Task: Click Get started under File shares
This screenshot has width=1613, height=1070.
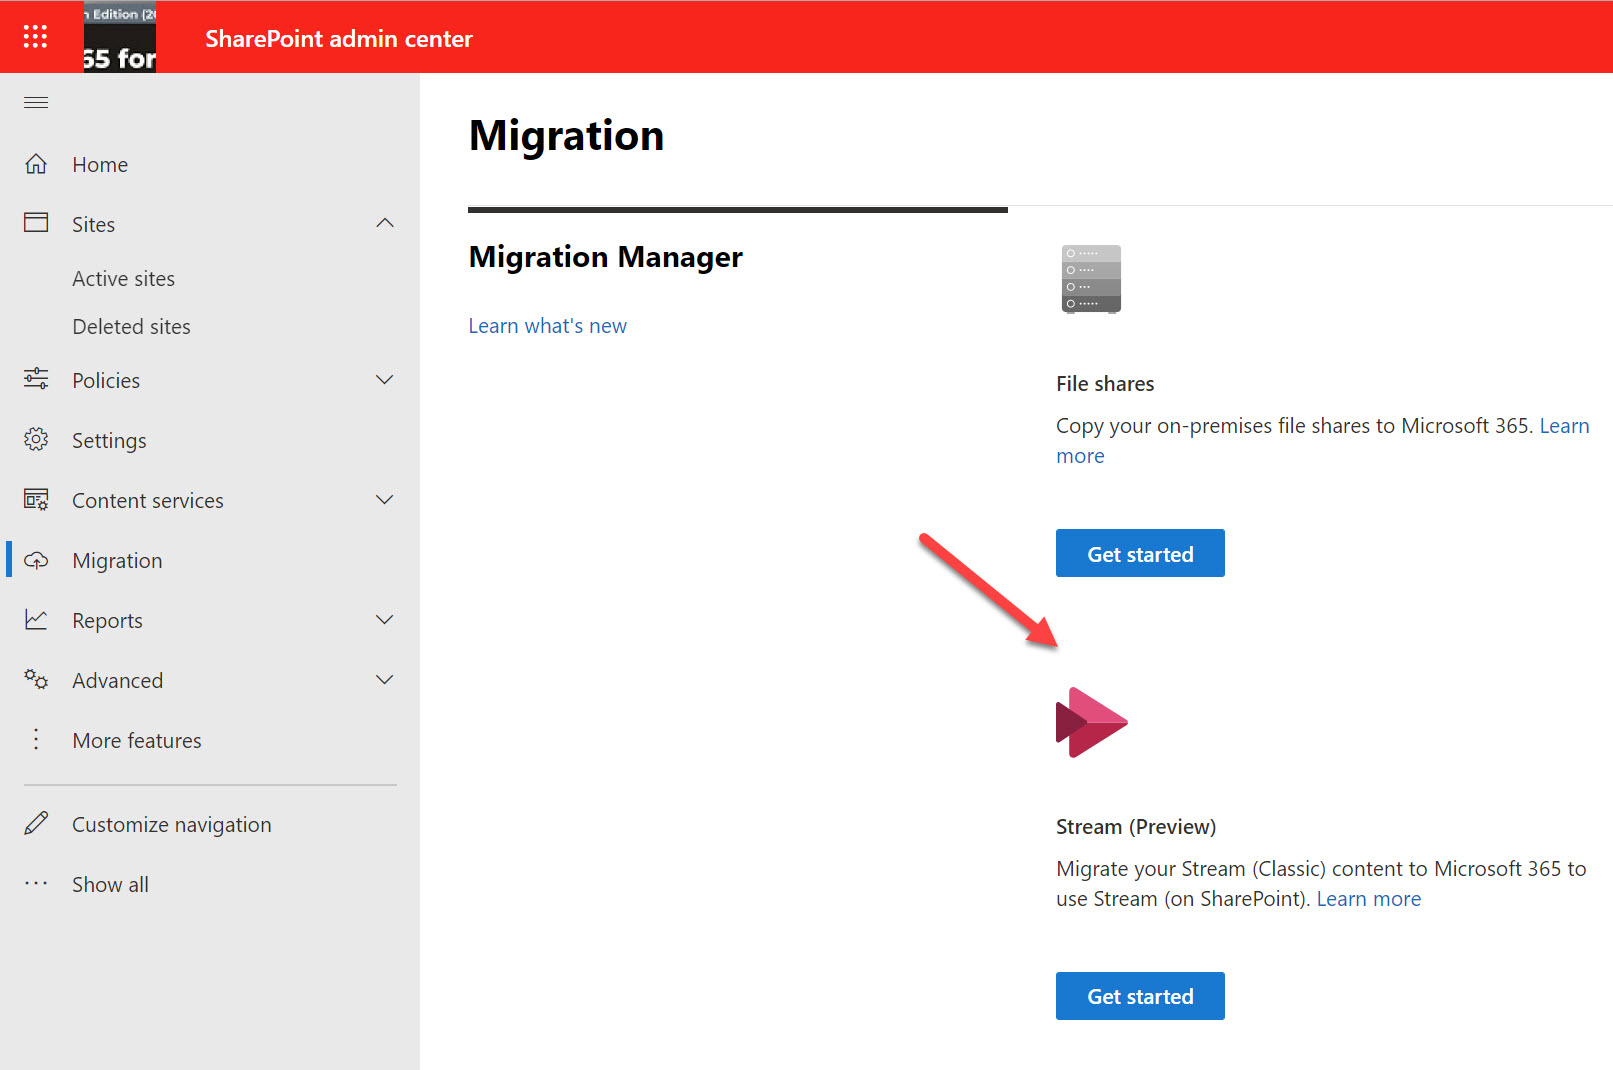Action: pyautogui.click(x=1140, y=553)
